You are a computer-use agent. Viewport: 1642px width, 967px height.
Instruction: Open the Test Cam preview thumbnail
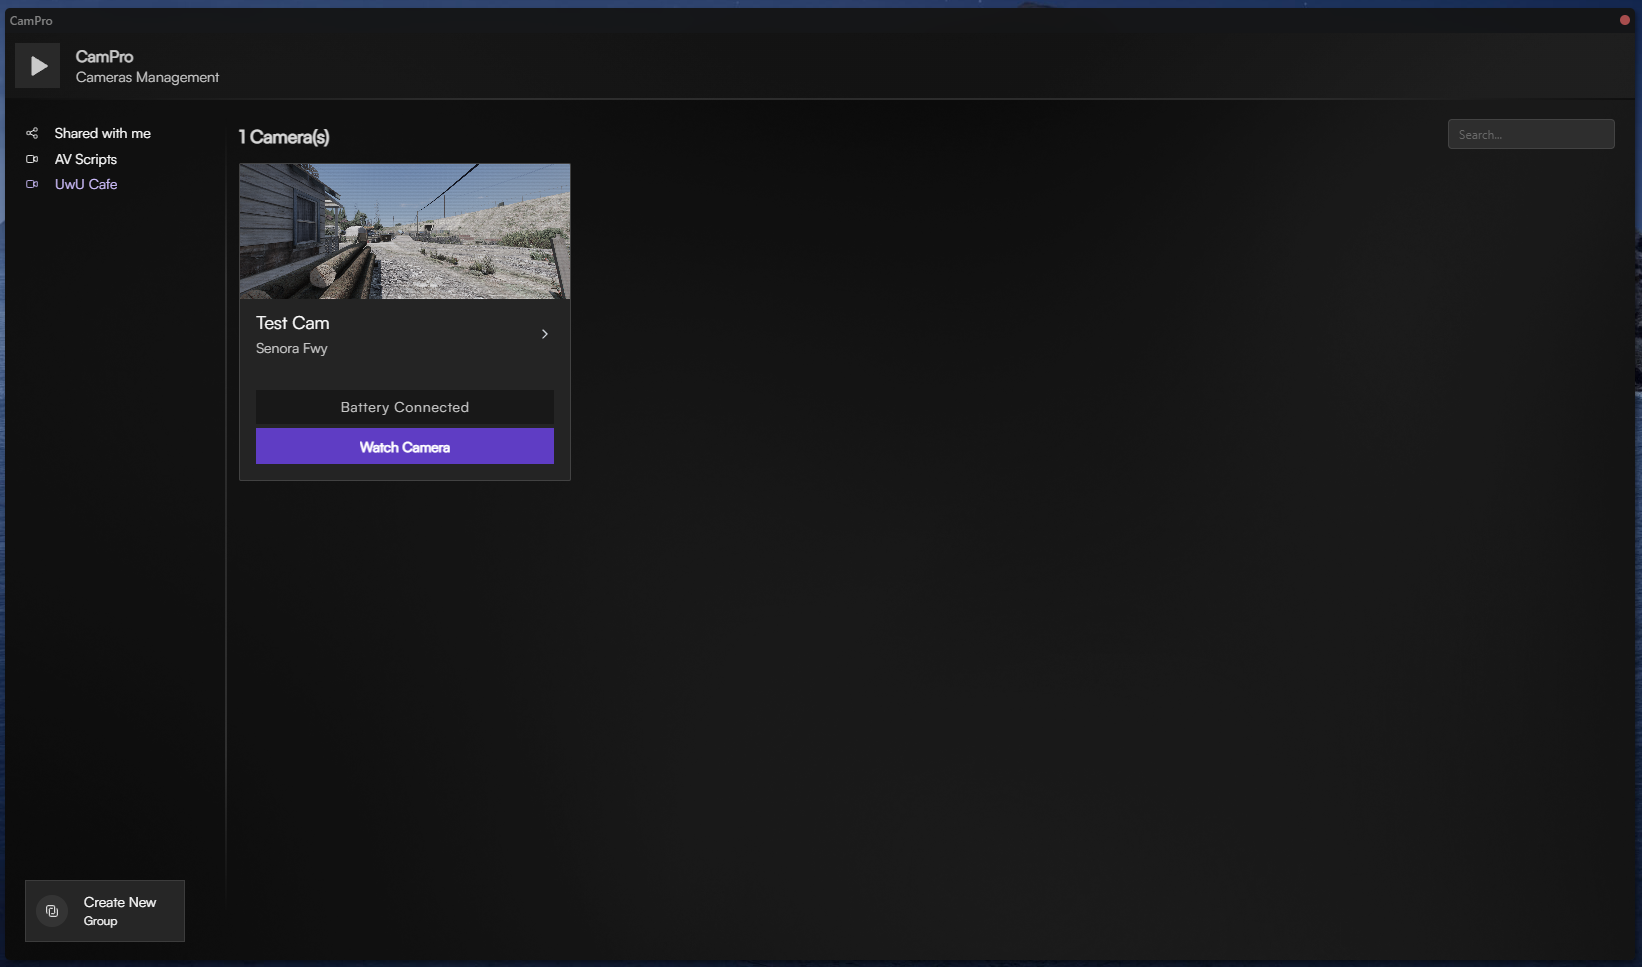404,231
